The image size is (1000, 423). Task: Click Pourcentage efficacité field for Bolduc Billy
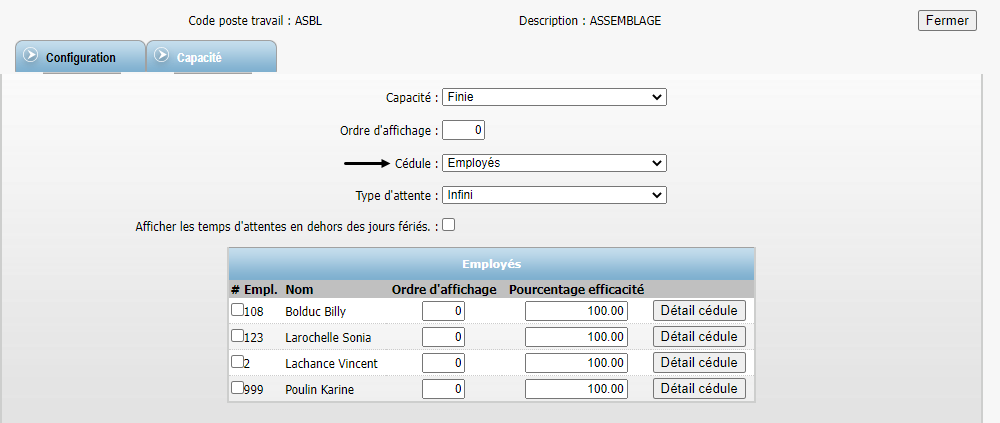[x=576, y=311]
